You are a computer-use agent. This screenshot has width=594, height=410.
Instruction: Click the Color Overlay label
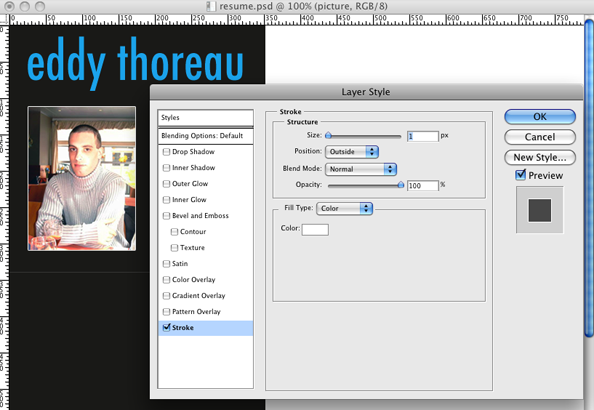coord(194,280)
